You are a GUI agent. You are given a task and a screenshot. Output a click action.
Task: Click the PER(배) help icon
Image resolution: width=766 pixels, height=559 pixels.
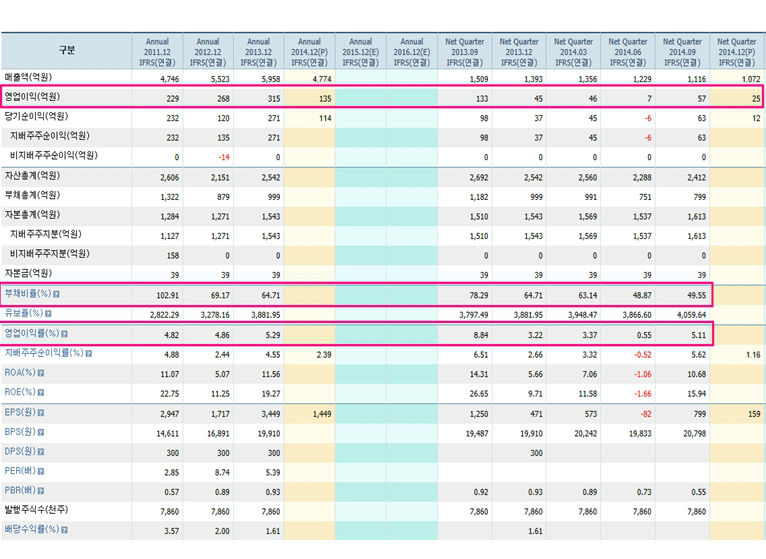pyautogui.click(x=40, y=470)
